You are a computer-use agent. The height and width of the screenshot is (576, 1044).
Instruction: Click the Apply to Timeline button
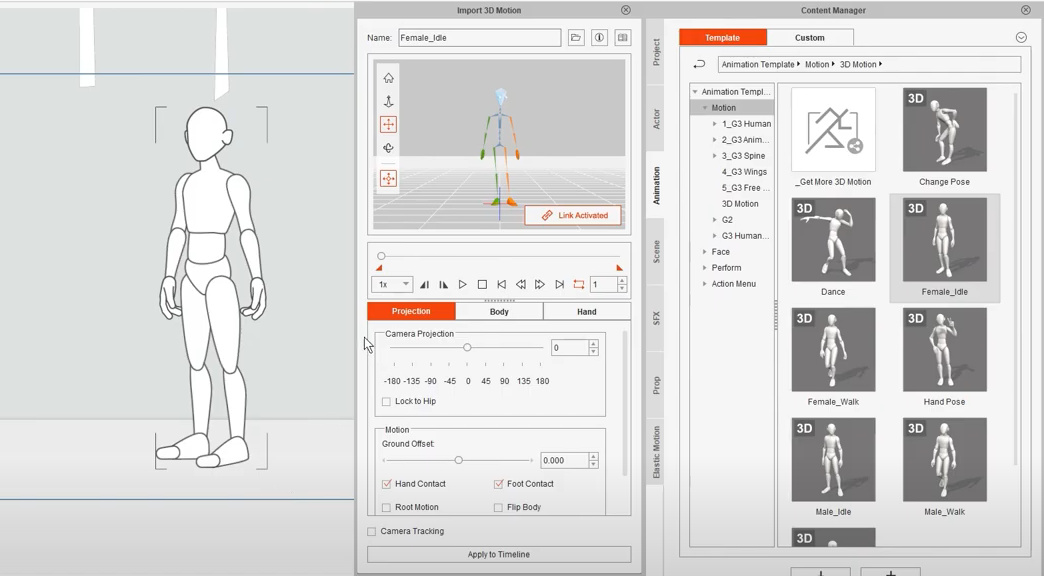coord(499,555)
